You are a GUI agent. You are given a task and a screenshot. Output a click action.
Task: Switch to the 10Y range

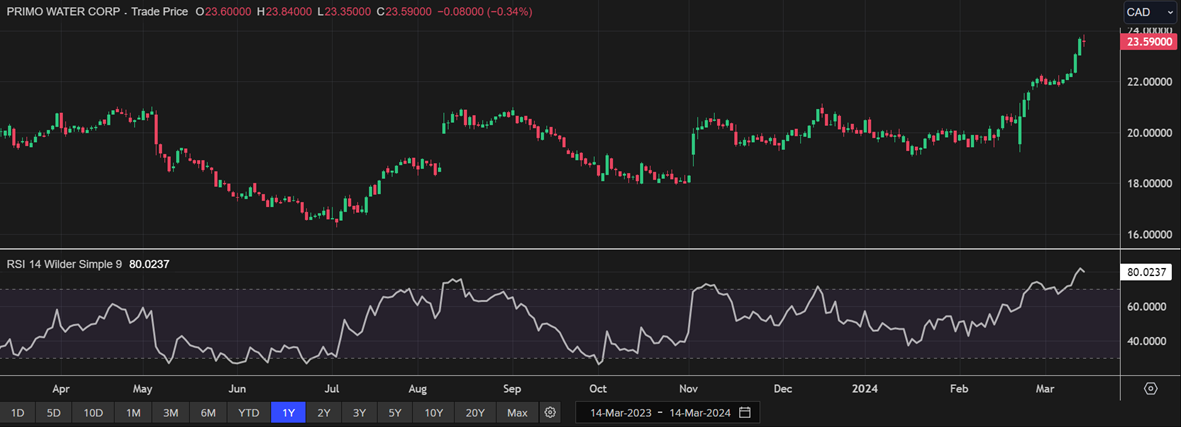click(434, 413)
